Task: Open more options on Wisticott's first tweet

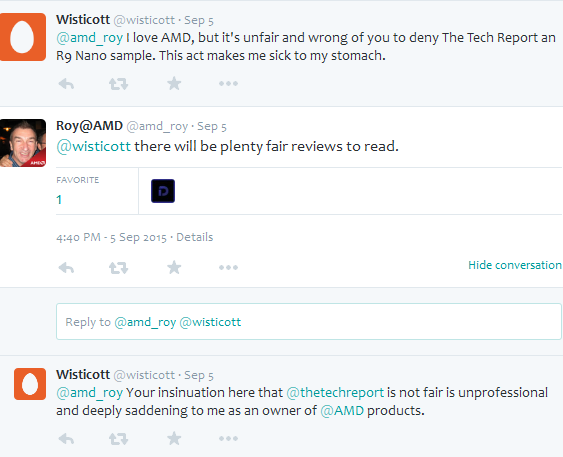Action: pyautogui.click(x=228, y=84)
